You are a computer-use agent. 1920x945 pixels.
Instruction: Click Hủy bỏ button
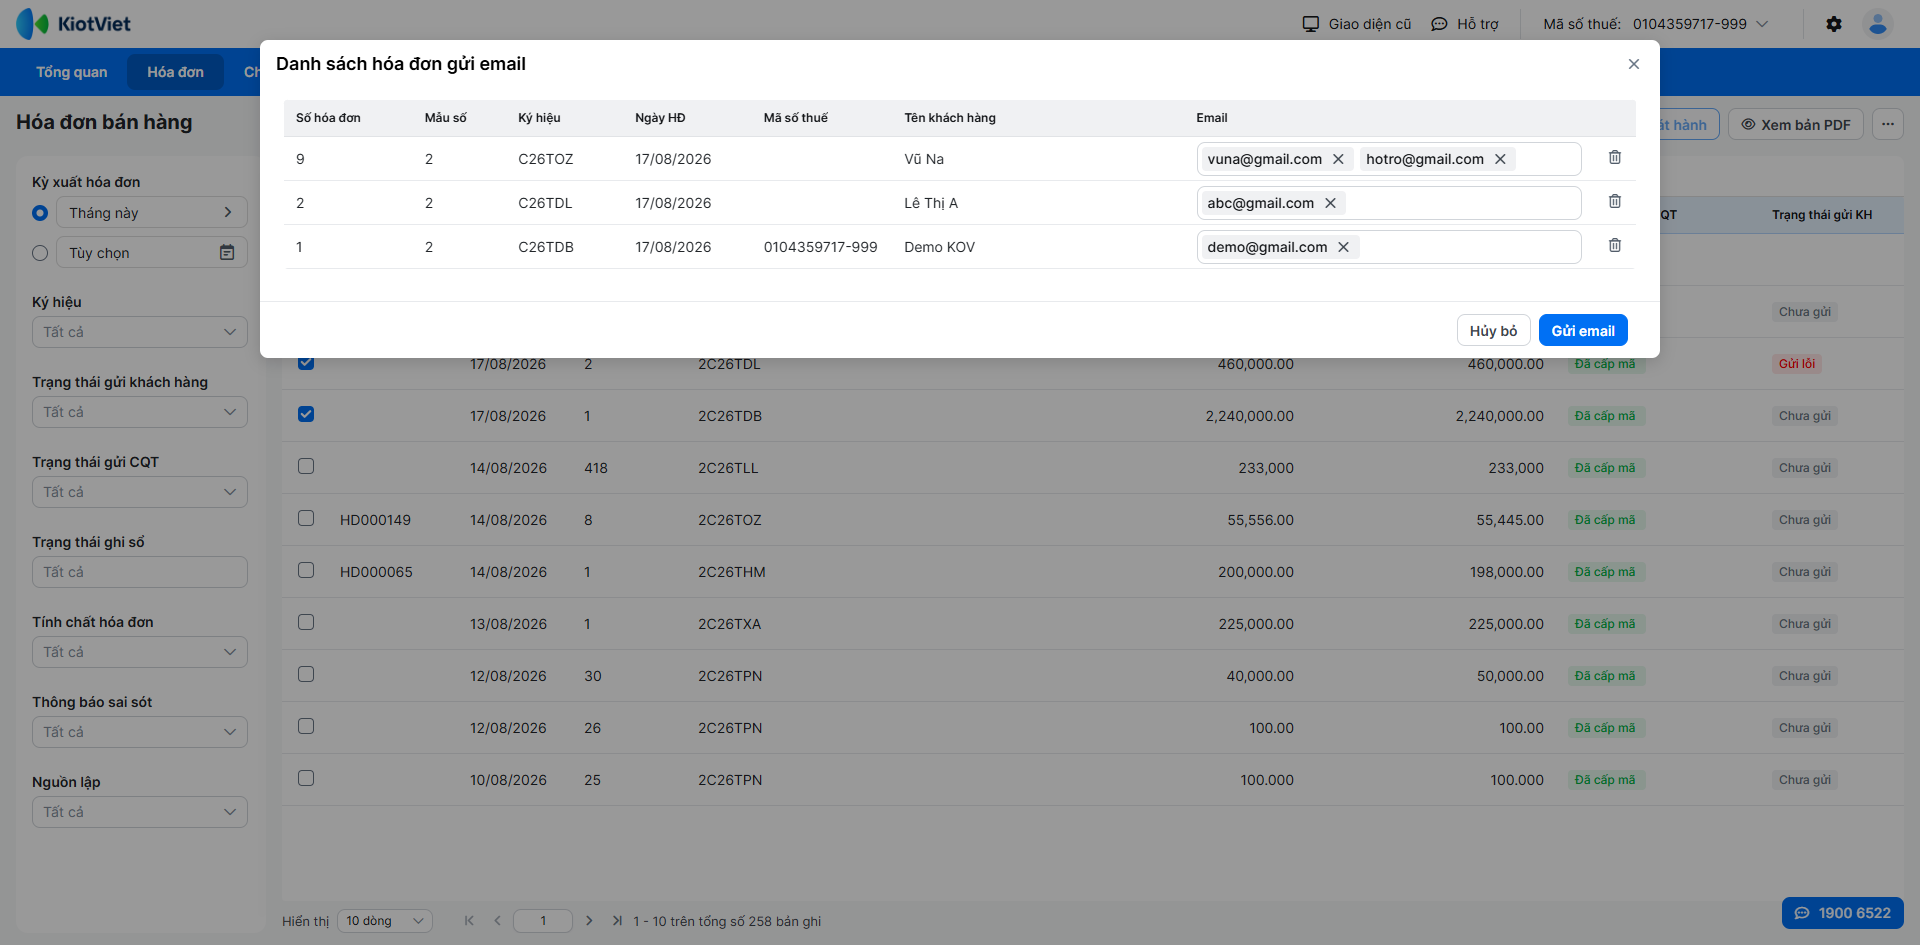coord(1493,330)
